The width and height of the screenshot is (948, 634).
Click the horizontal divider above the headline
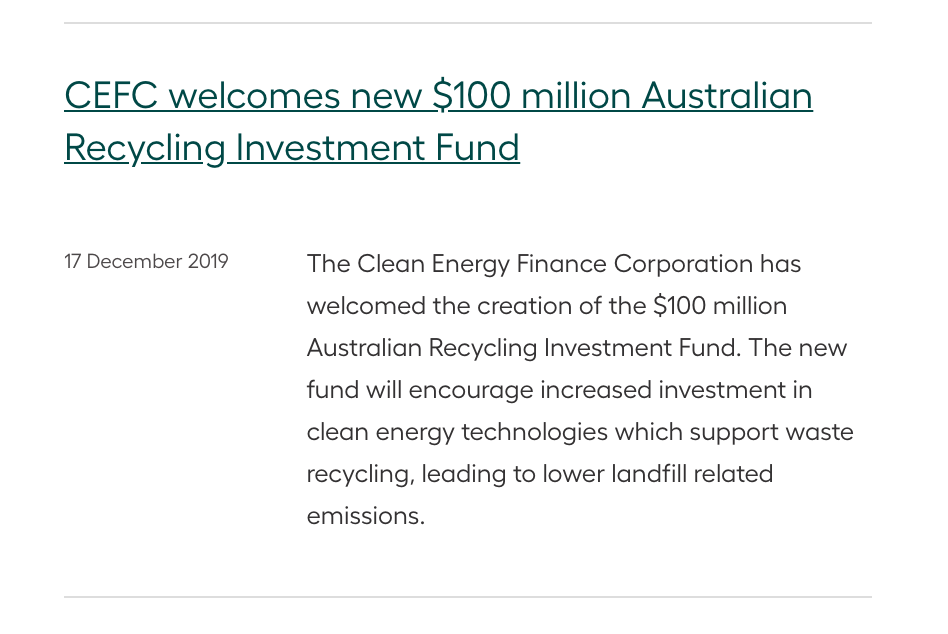point(468,23)
